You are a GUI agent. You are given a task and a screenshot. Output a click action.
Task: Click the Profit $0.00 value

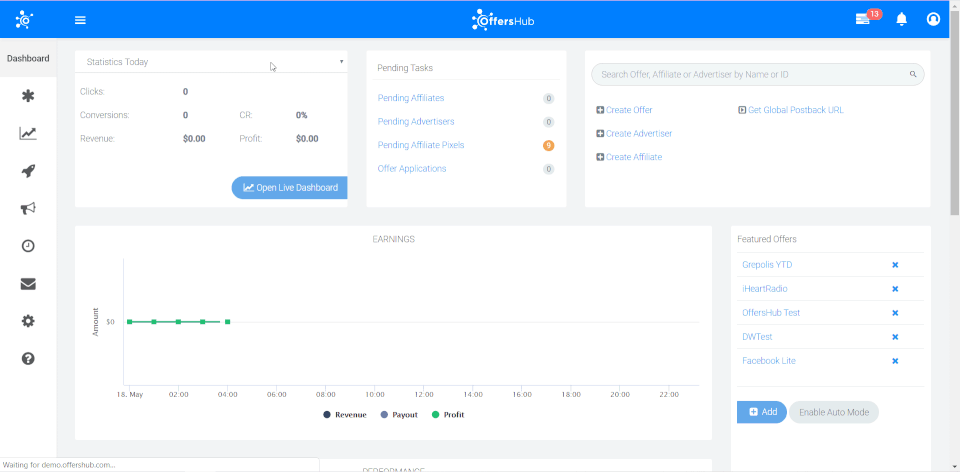click(307, 139)
